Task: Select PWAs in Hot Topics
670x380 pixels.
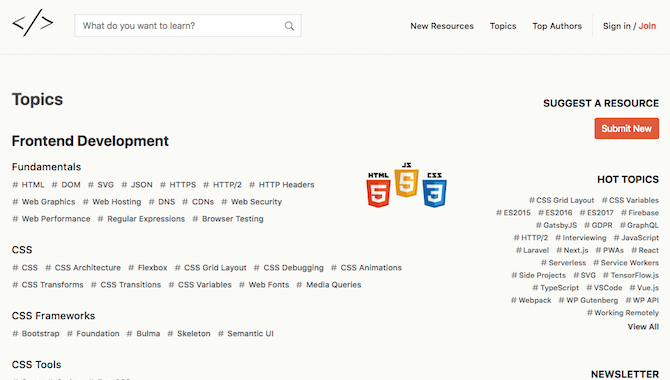Action: click(610, 250)
